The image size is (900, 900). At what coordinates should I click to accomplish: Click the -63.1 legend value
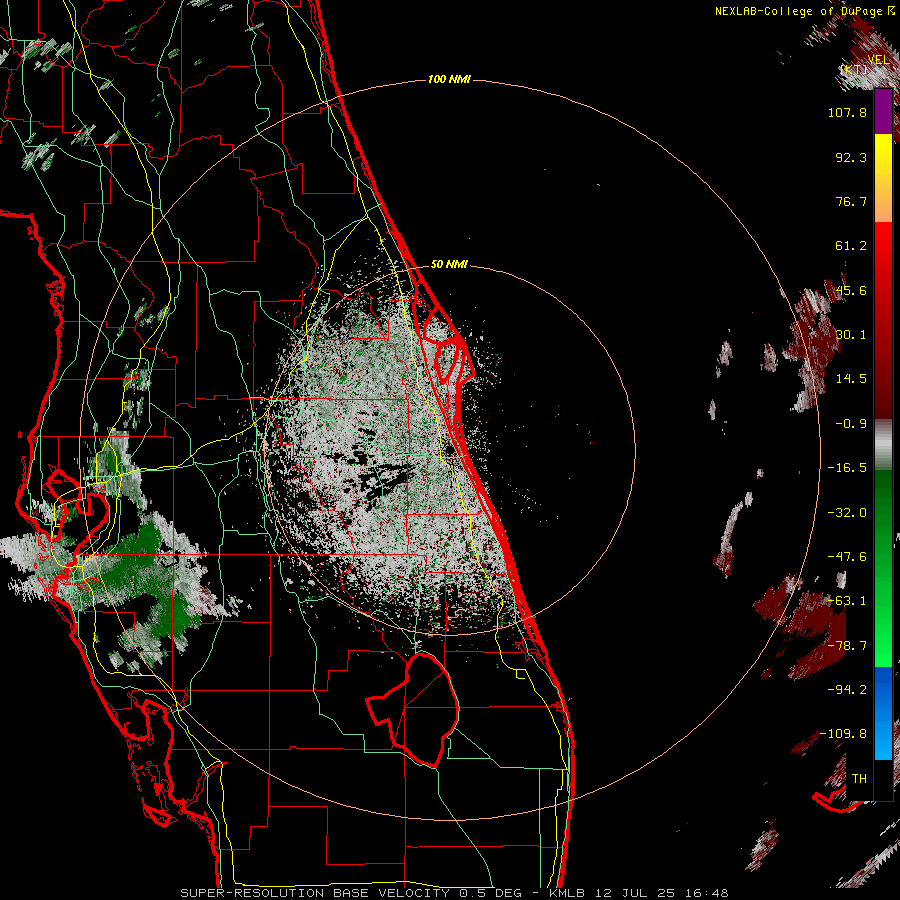point(847,601)
